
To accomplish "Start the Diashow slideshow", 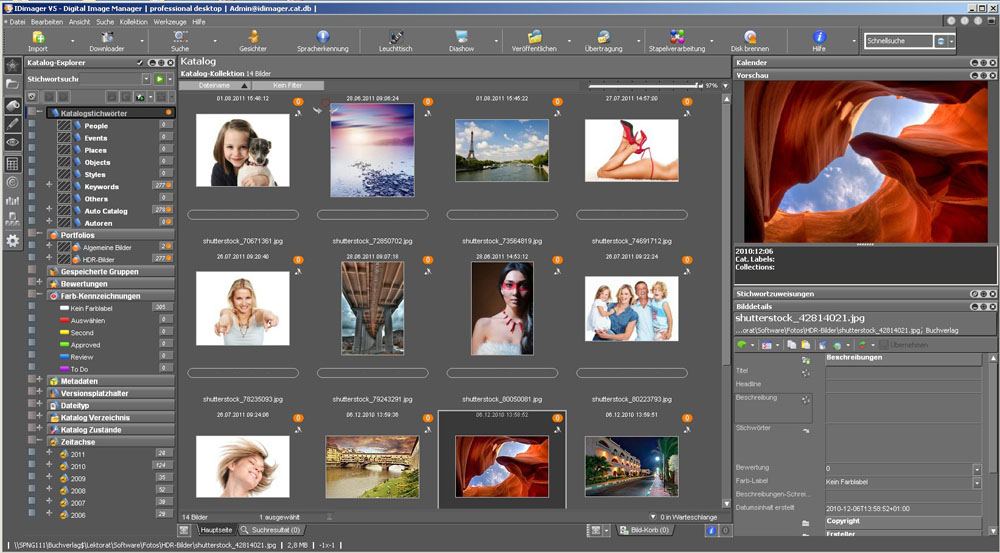I will [461, 38].
